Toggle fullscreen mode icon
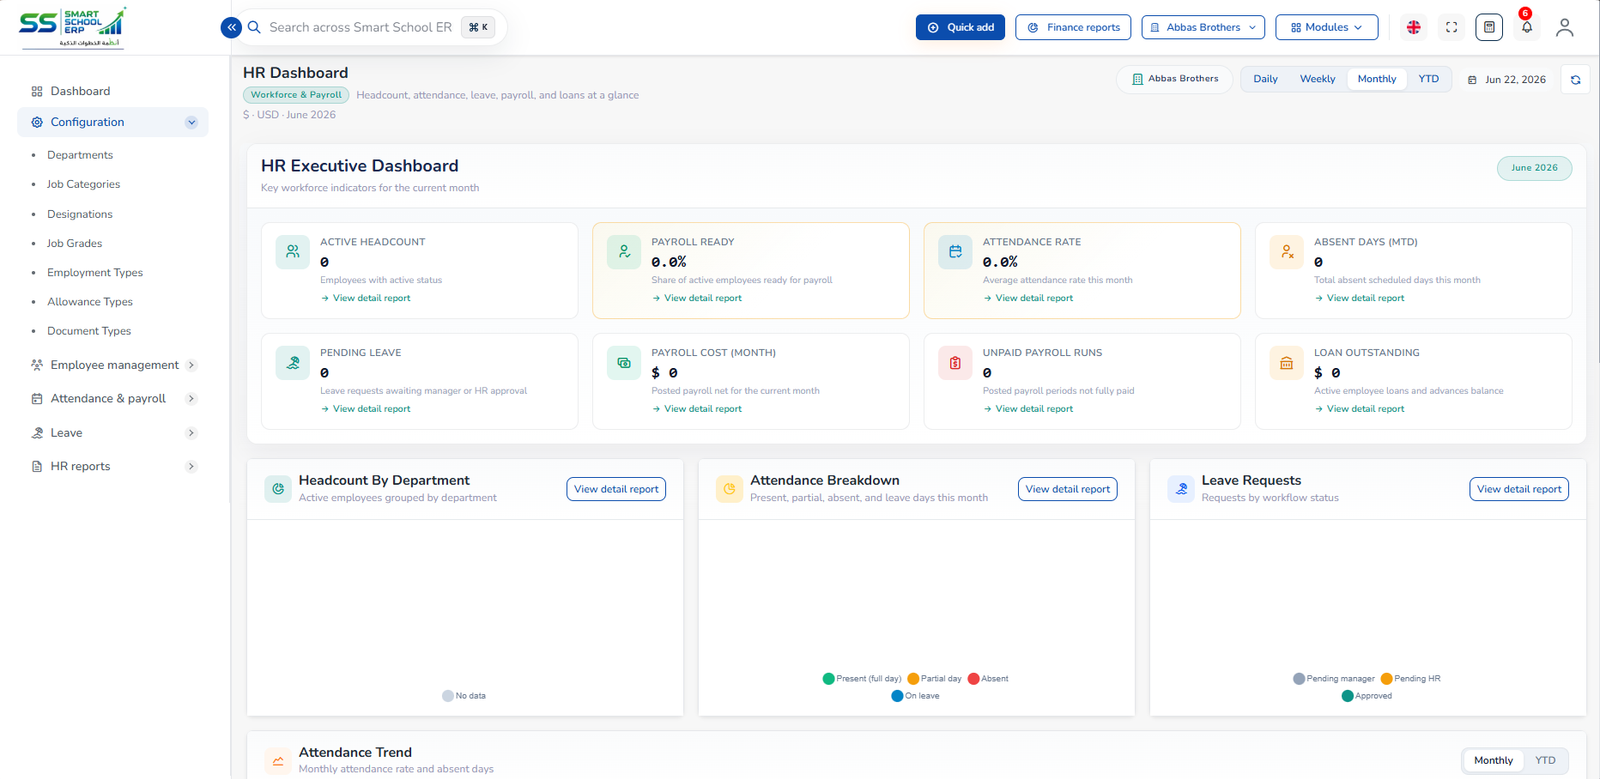 click(x=1451, y=27)
